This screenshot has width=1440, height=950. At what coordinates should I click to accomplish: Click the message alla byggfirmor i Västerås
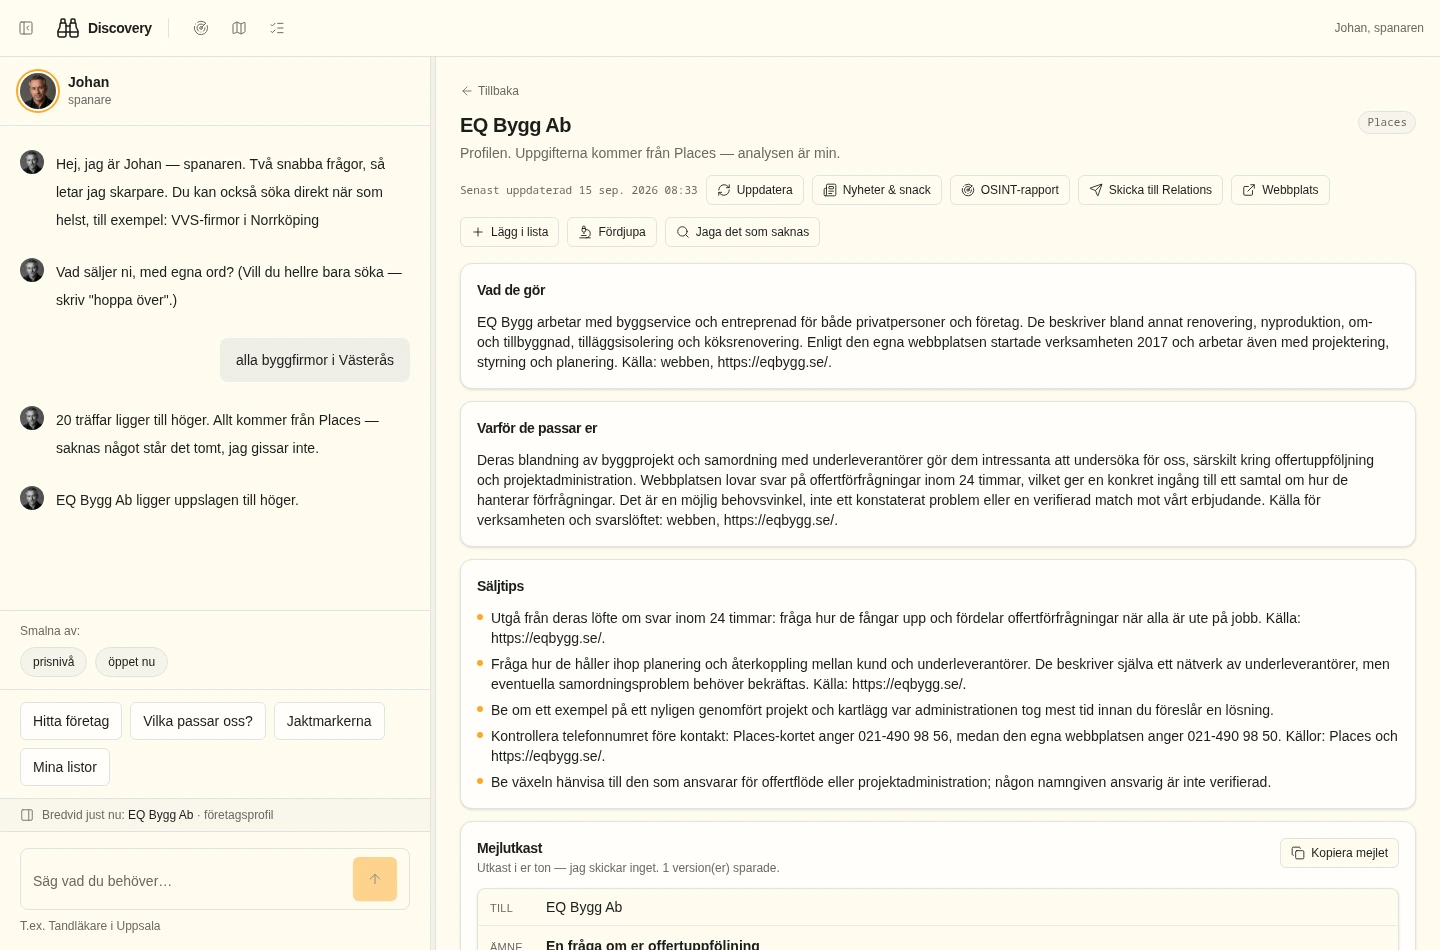point(315,360)
